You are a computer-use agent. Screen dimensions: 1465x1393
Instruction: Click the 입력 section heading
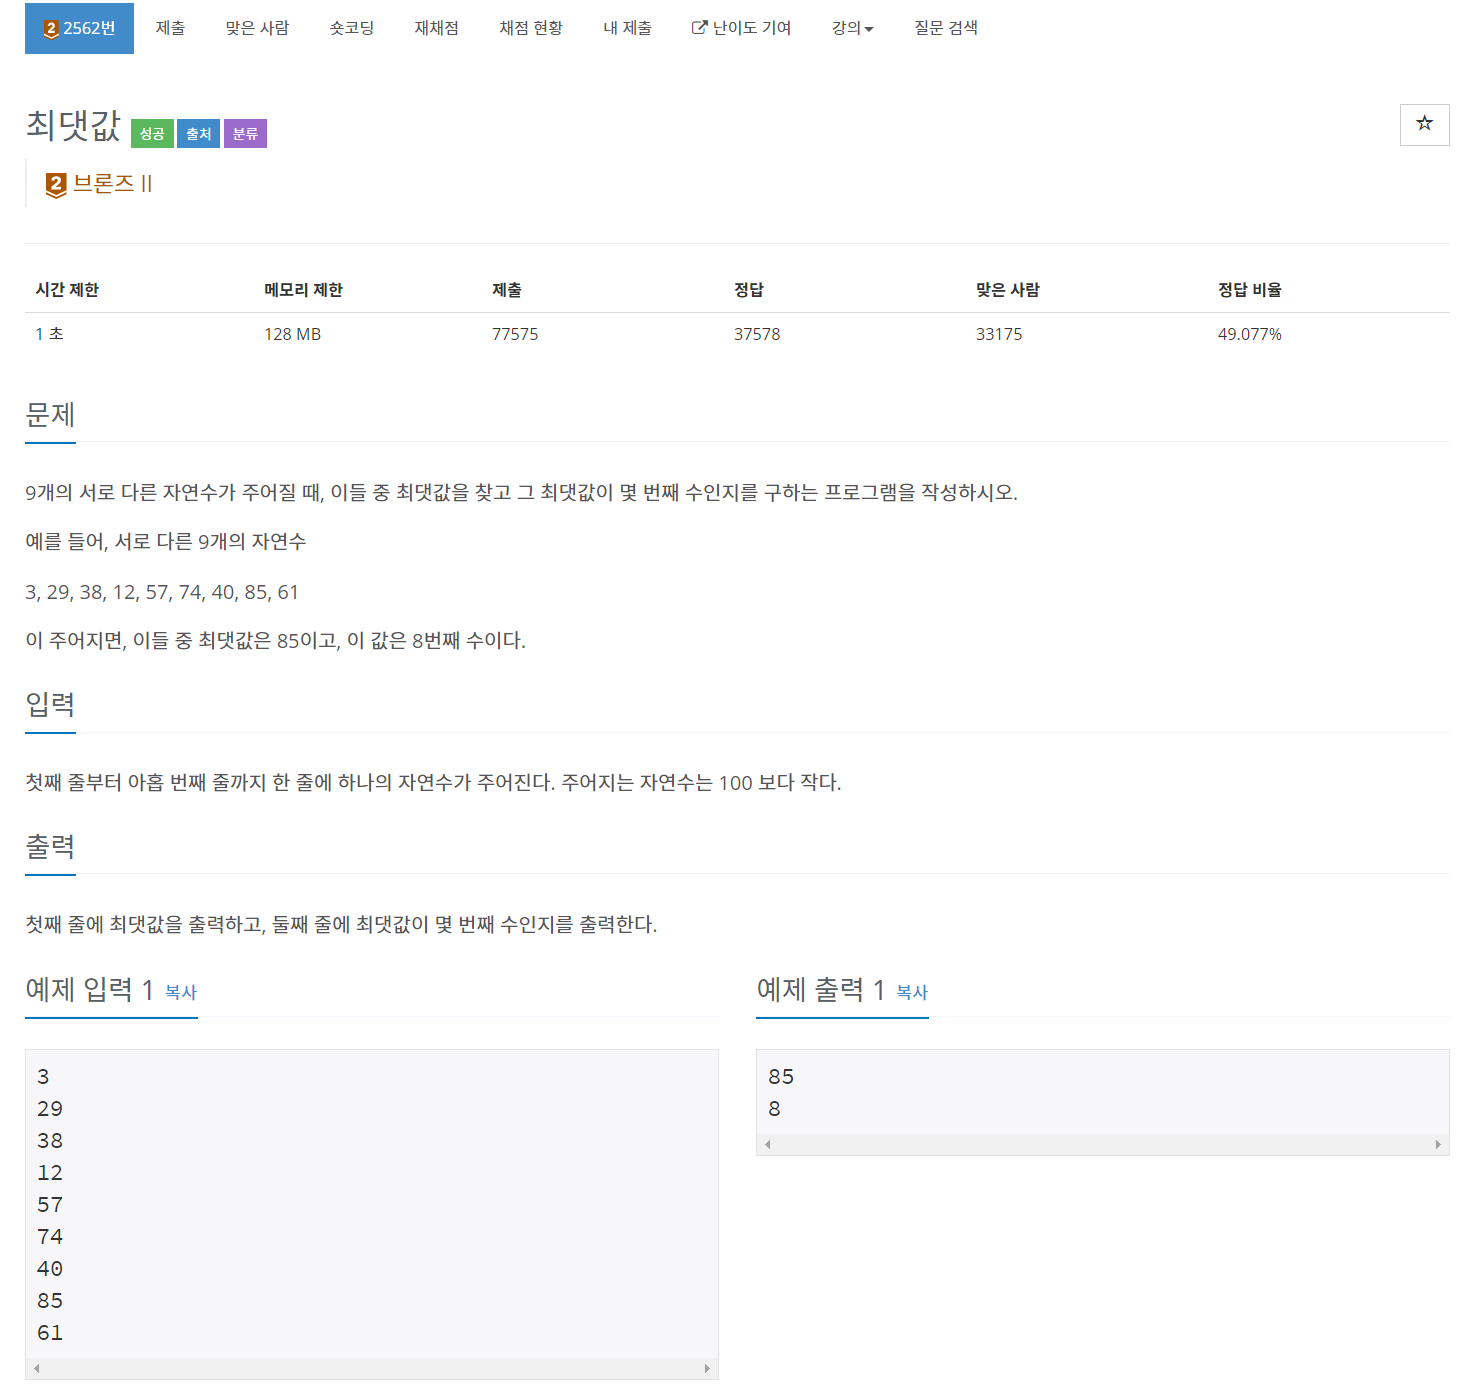point(50,704)
